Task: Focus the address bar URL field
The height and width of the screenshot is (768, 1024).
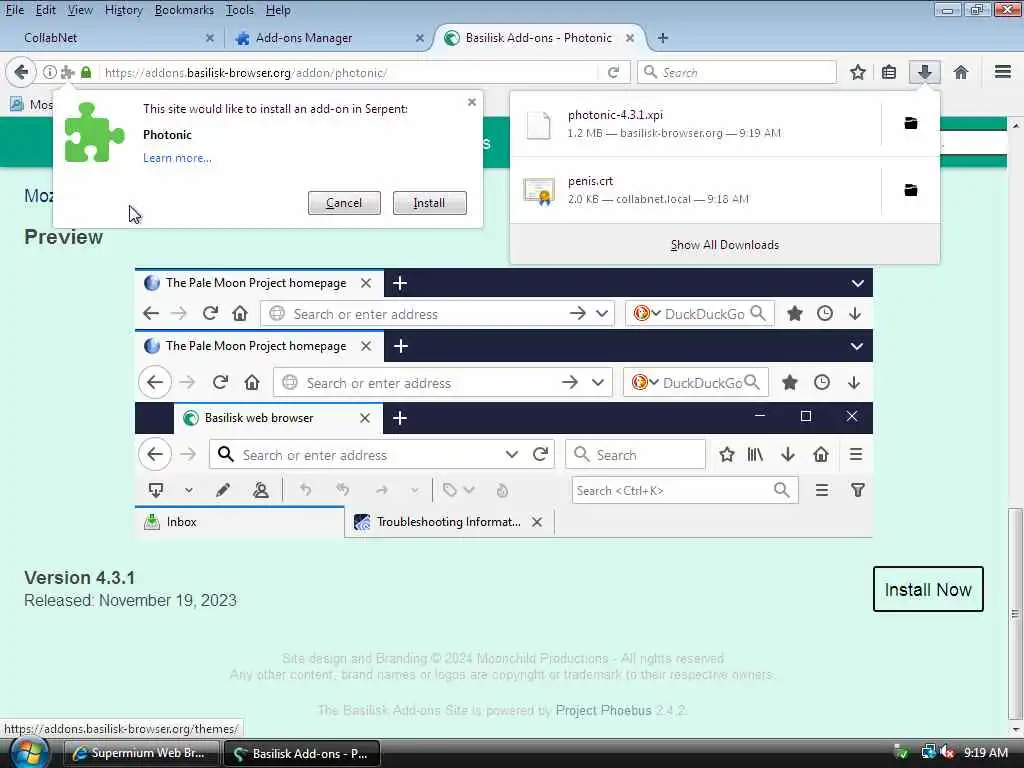Action: (349, 72)
